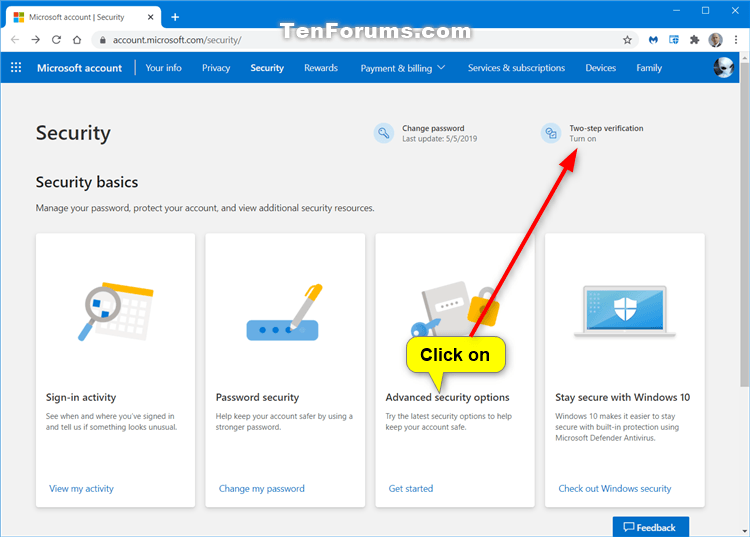Open Microsoft account profile picture
This screenshot has height=537, width=750.
pyautogui.click(x=723, y=67)
